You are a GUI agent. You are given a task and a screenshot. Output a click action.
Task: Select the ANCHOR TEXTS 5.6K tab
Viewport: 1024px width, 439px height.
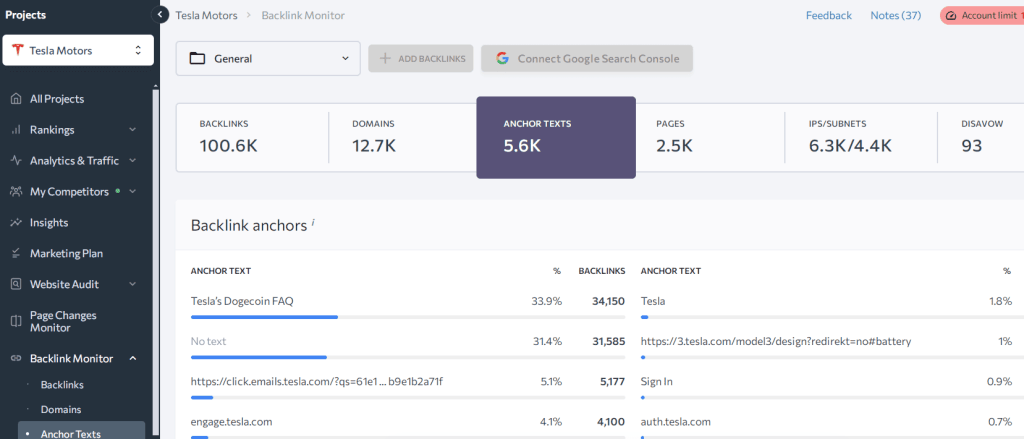pyautogui.click(x=556, y=137)
